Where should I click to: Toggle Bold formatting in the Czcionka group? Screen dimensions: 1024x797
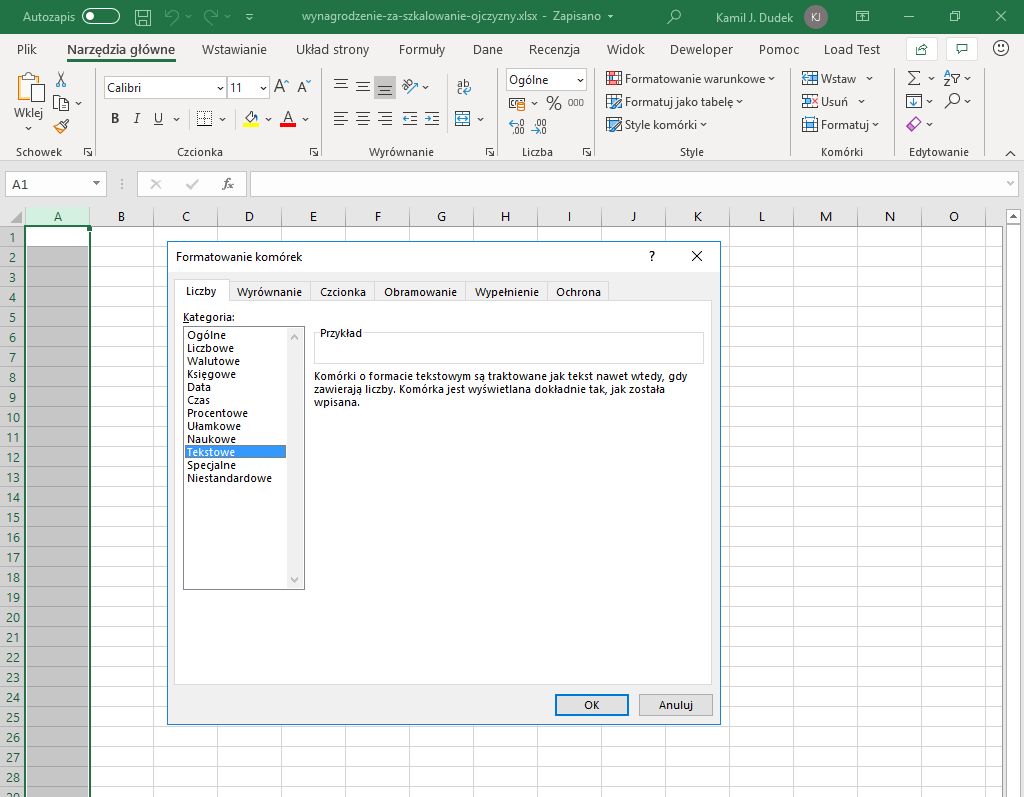pos(115,119)
